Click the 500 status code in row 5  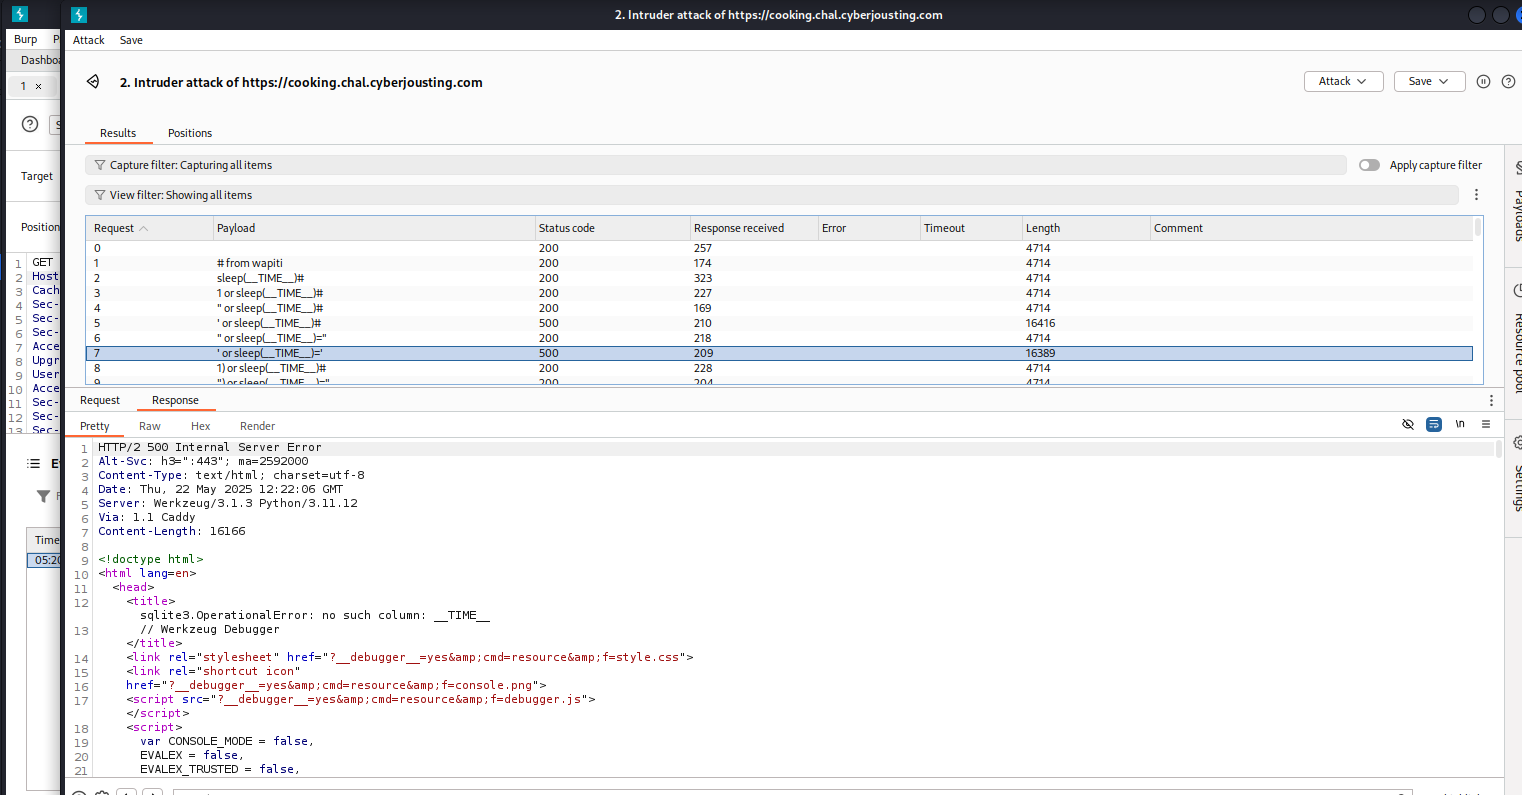tap(549, 323)
